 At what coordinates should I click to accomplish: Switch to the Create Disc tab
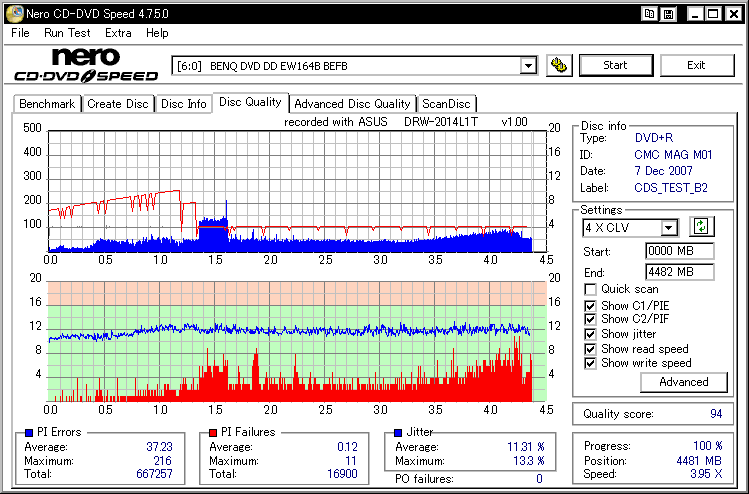pos(118,104)
